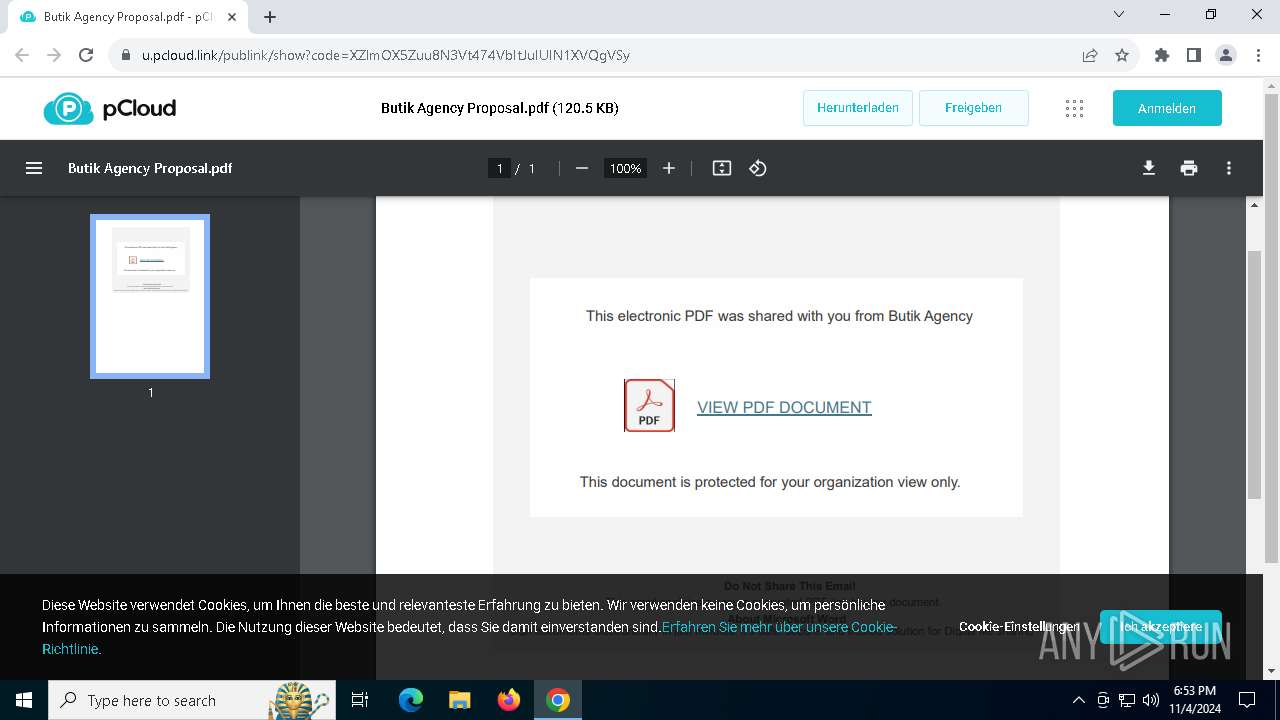Click the Freigeben button
The width and height of the screenshot is (1280, 720).
973,108
